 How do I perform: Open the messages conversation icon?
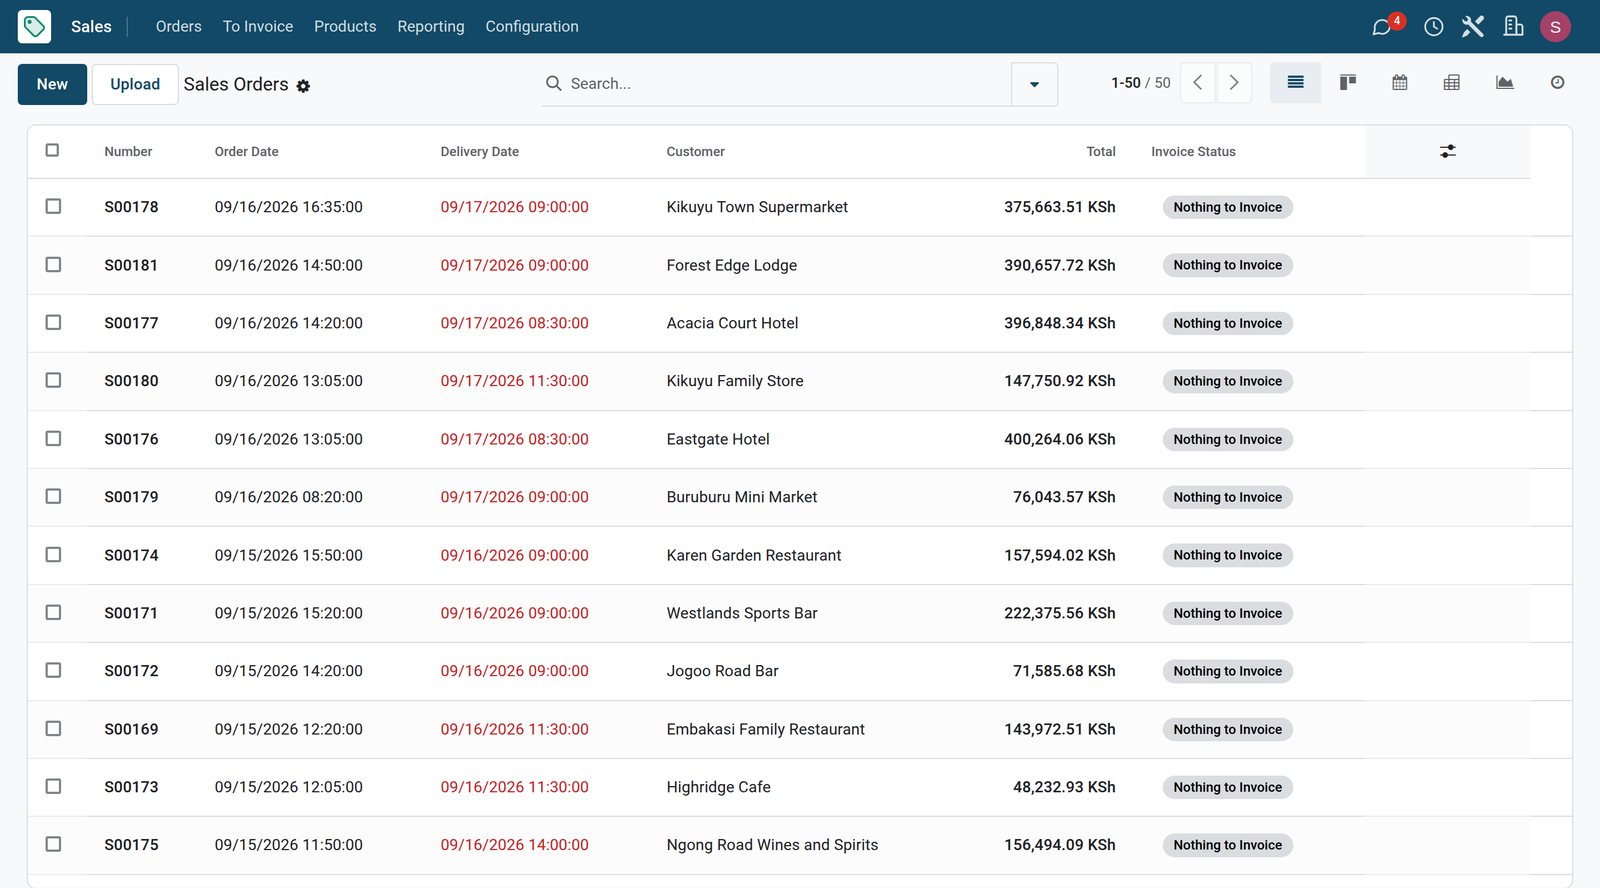[1382, 27]
